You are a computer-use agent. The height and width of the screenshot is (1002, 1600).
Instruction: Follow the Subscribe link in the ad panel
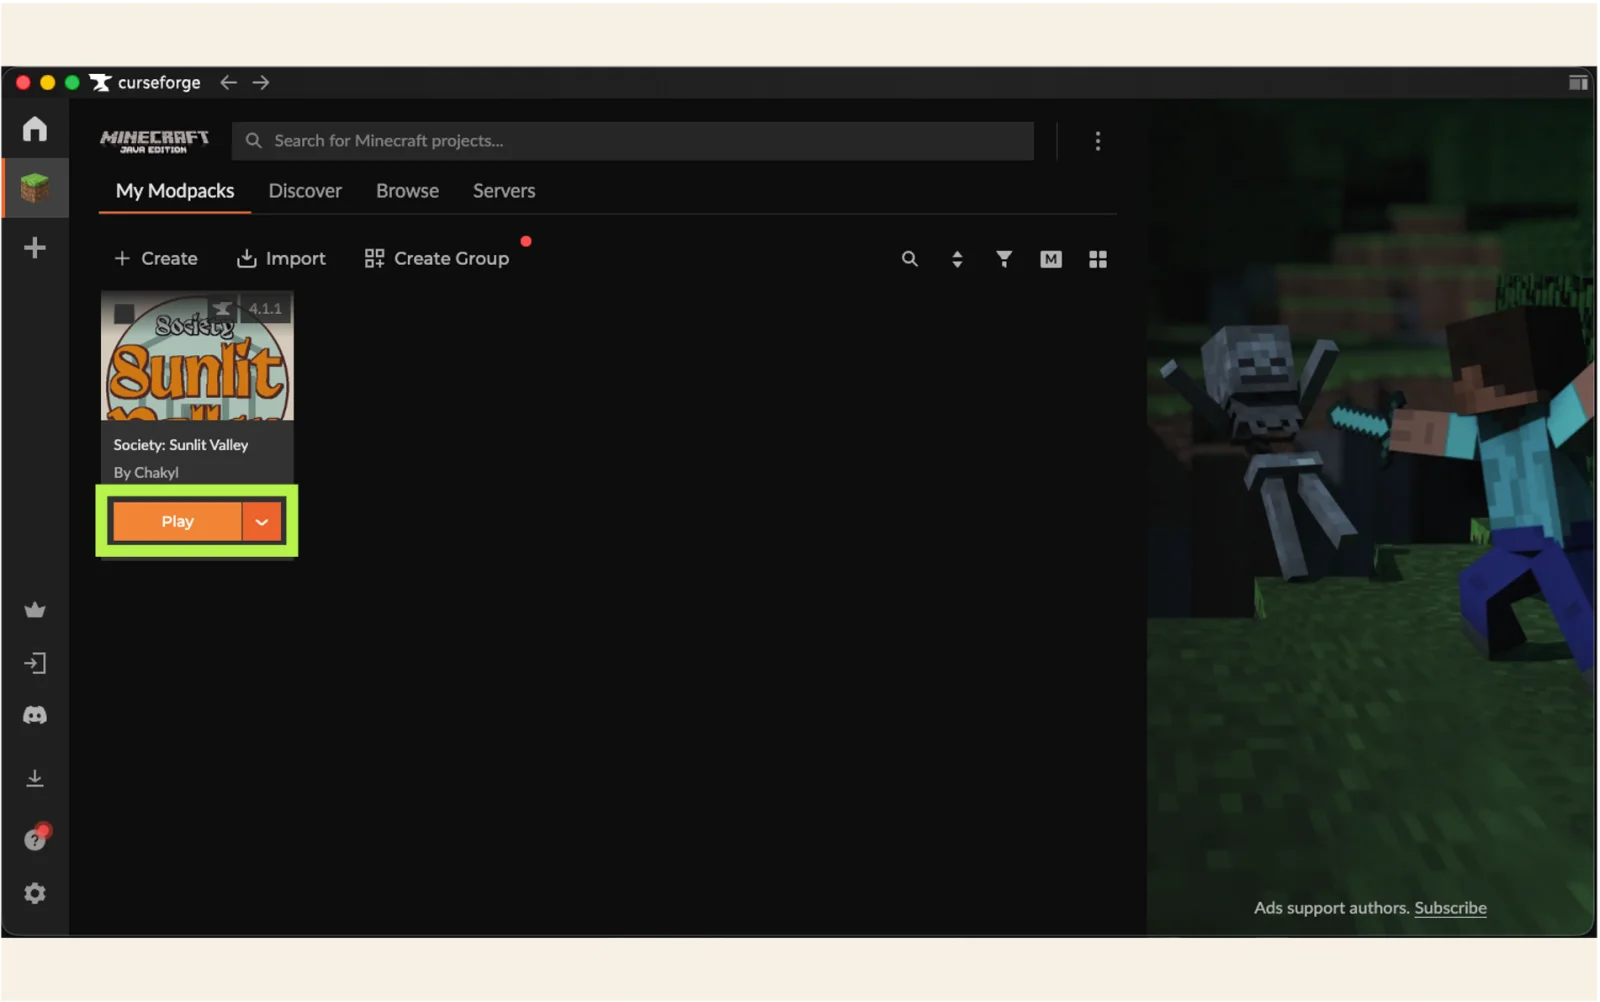(x=1450, y=908)
